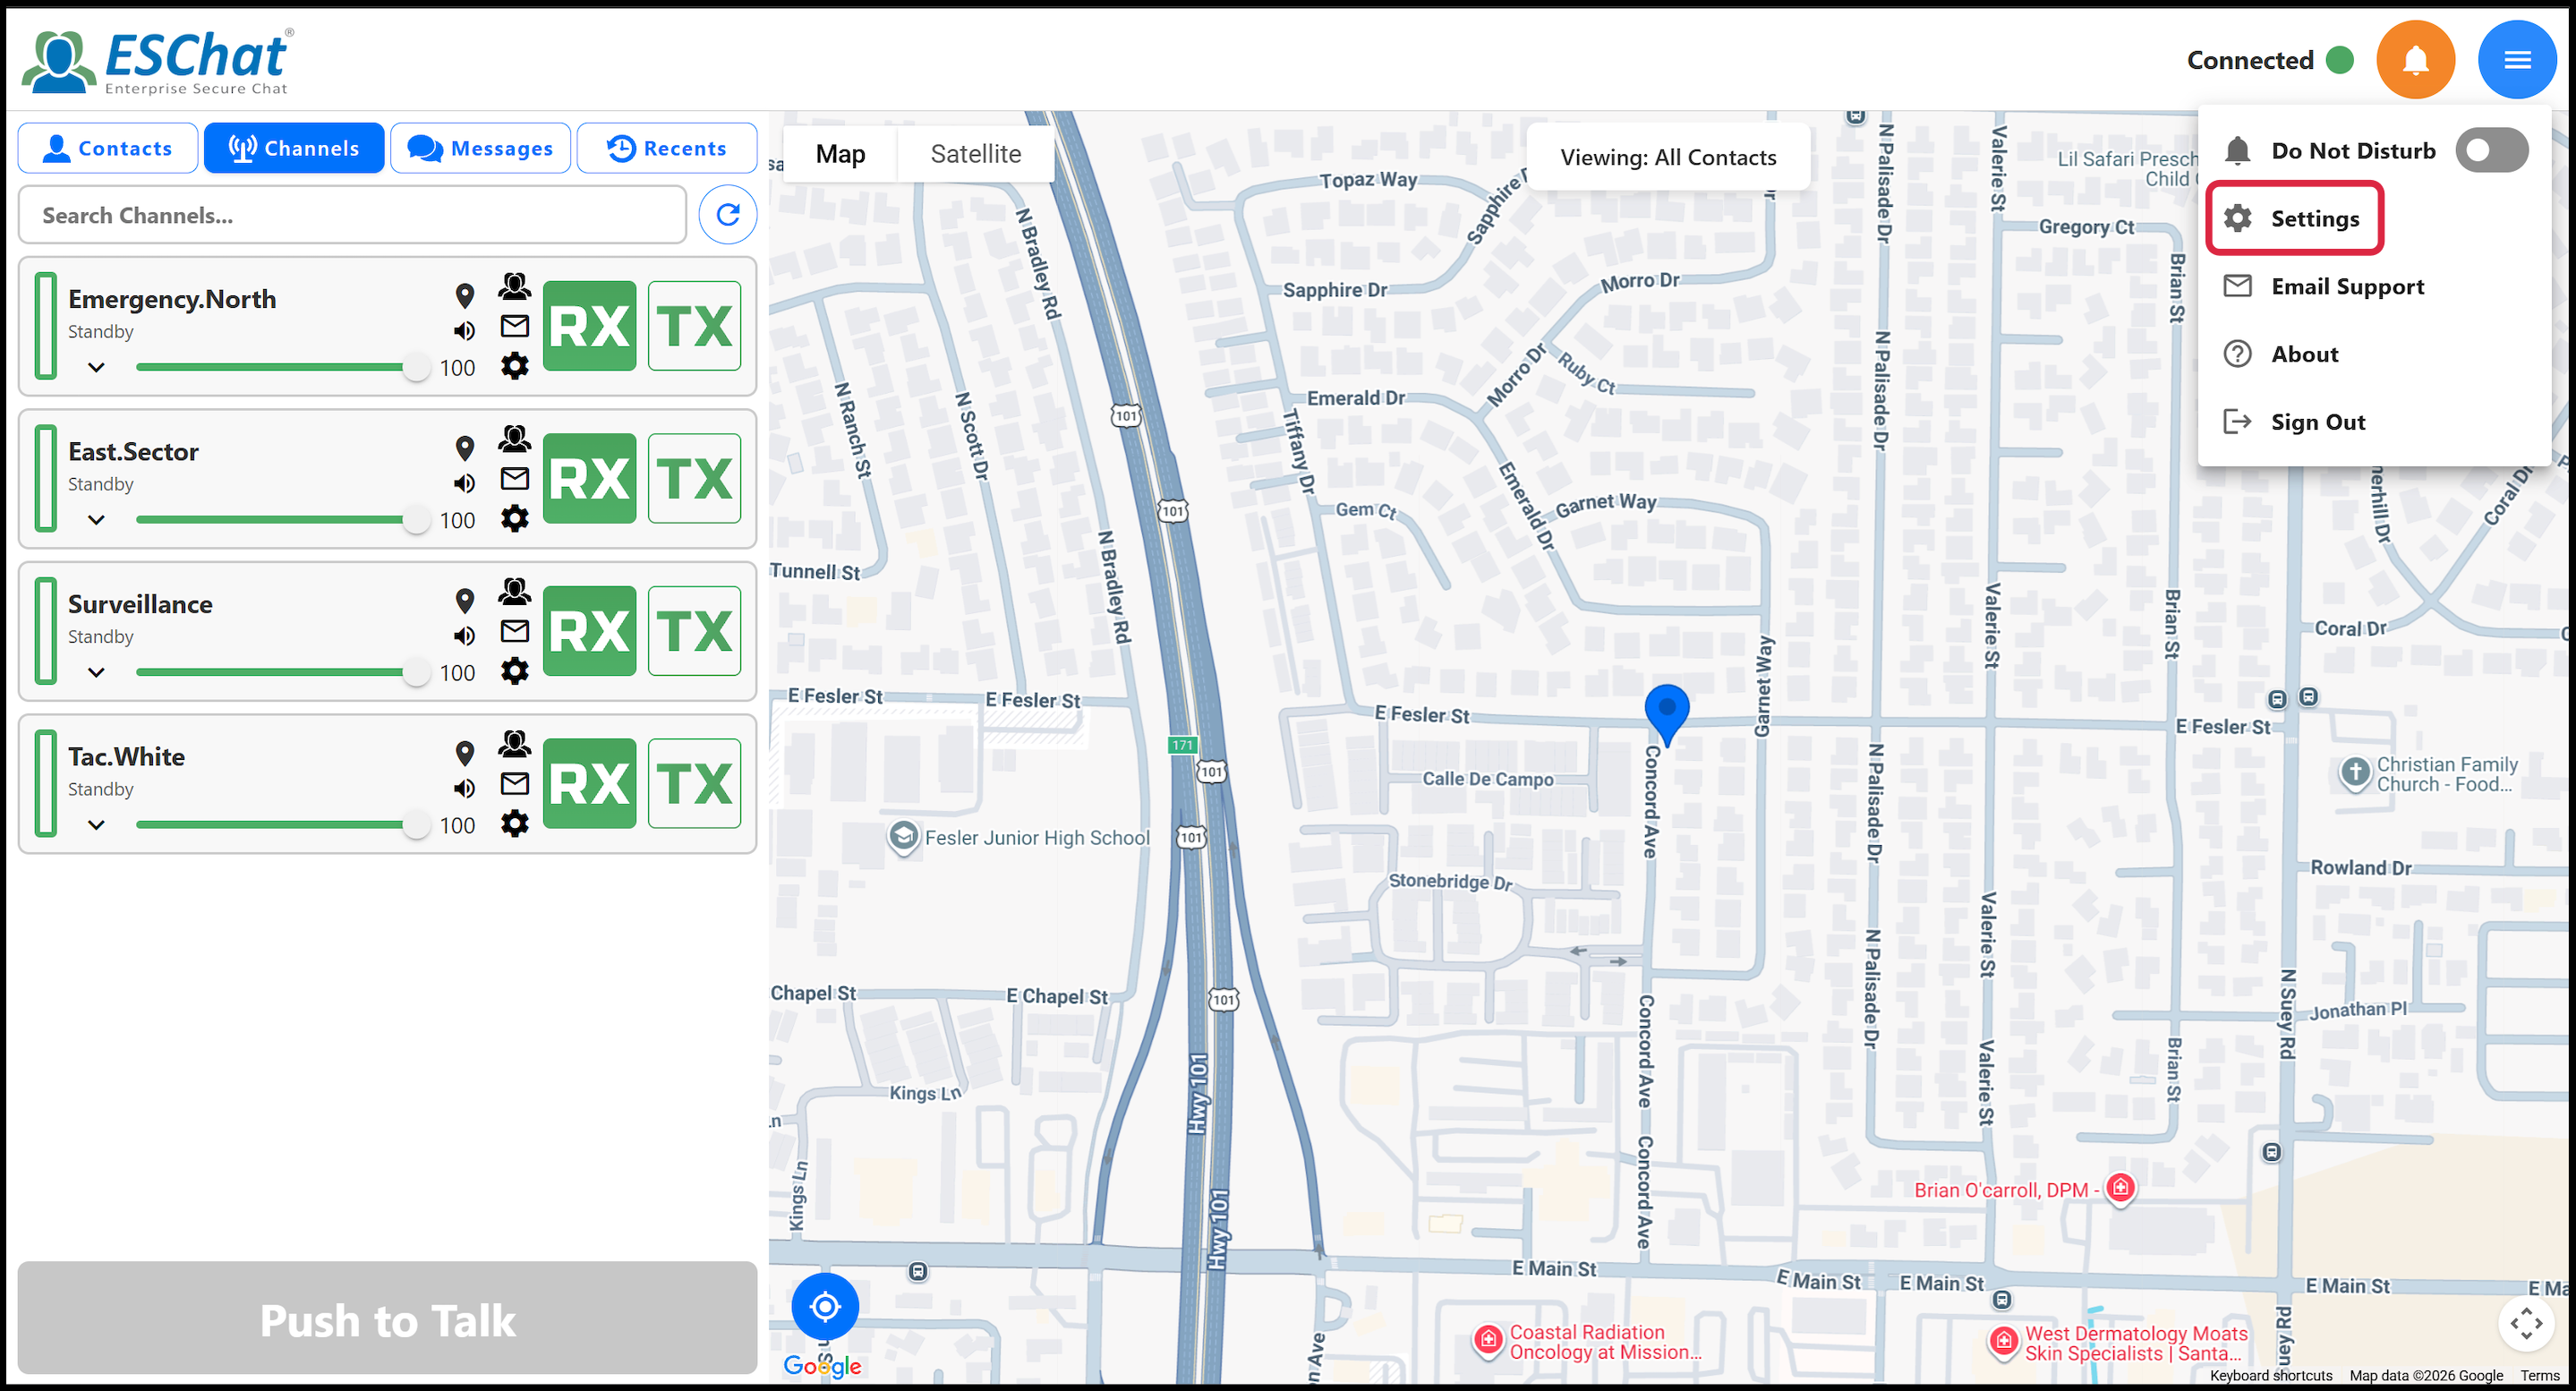View Tac.White channel members icon
This screenshot has width=2576, height=1391.
[514, 743]
